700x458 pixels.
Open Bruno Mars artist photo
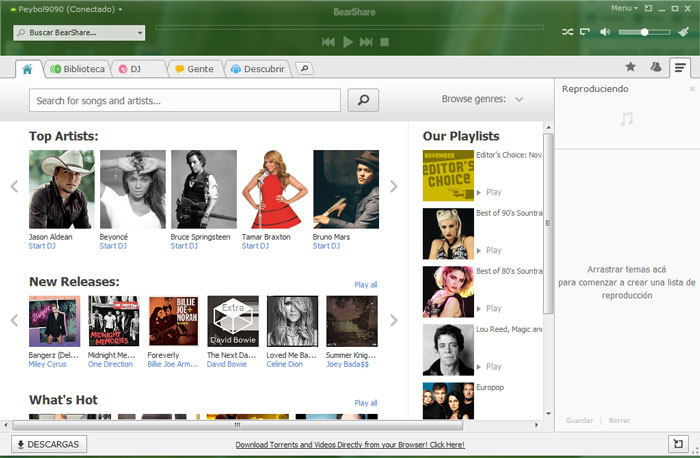coord(346,189)
